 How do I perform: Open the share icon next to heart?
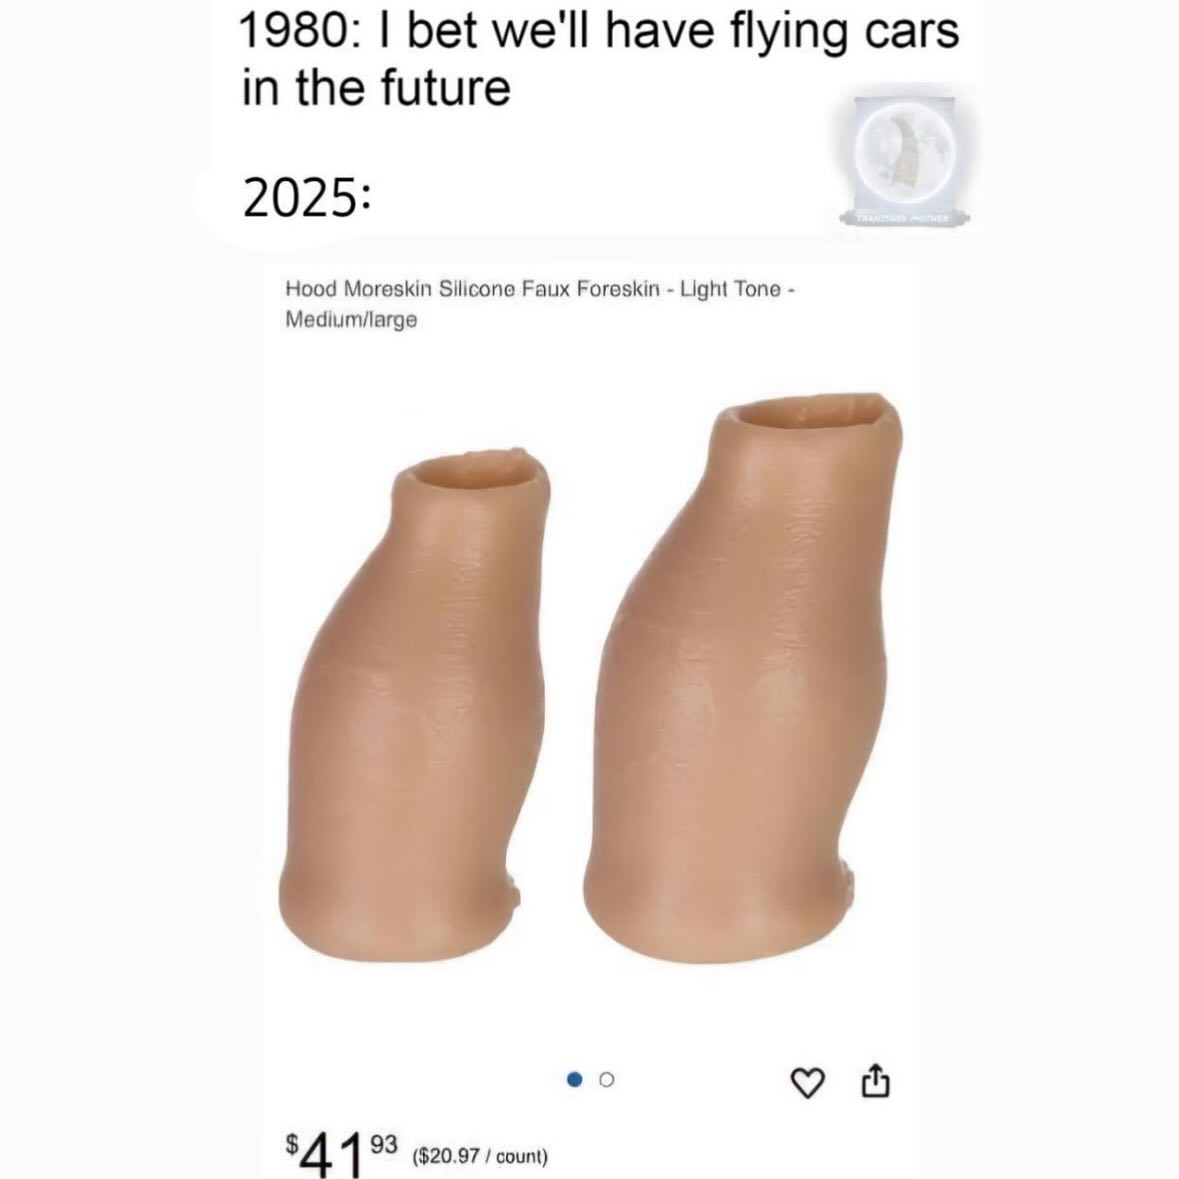tap(875, 1080)
